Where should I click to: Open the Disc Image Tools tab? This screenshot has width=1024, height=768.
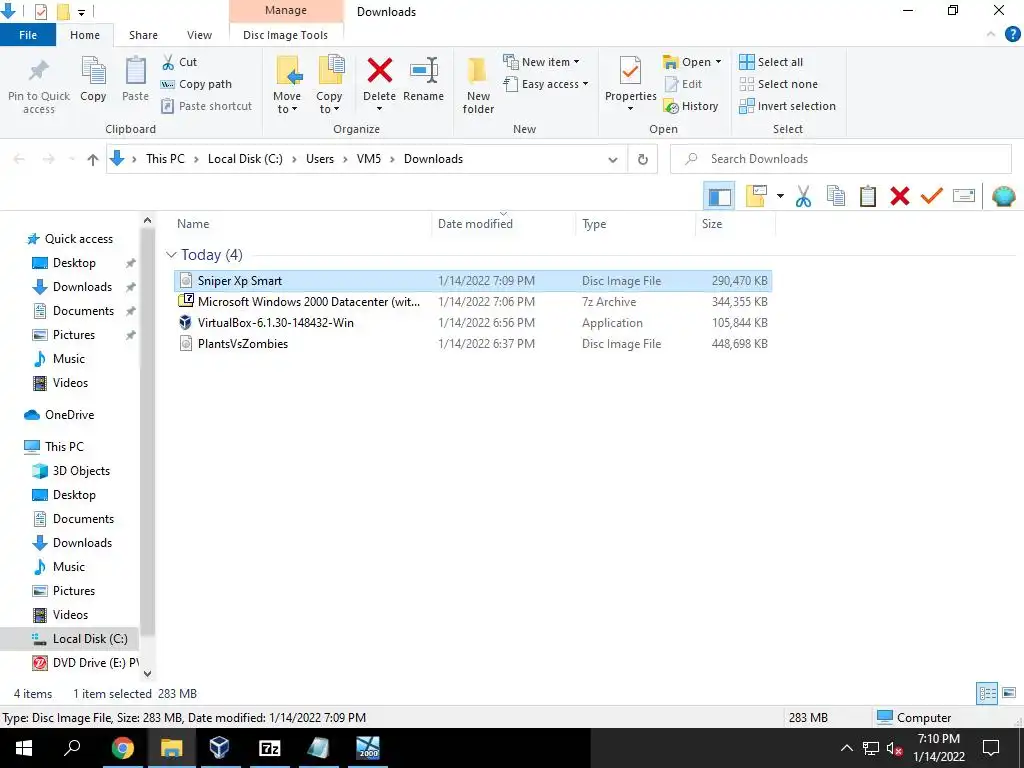tap(285, 35)
